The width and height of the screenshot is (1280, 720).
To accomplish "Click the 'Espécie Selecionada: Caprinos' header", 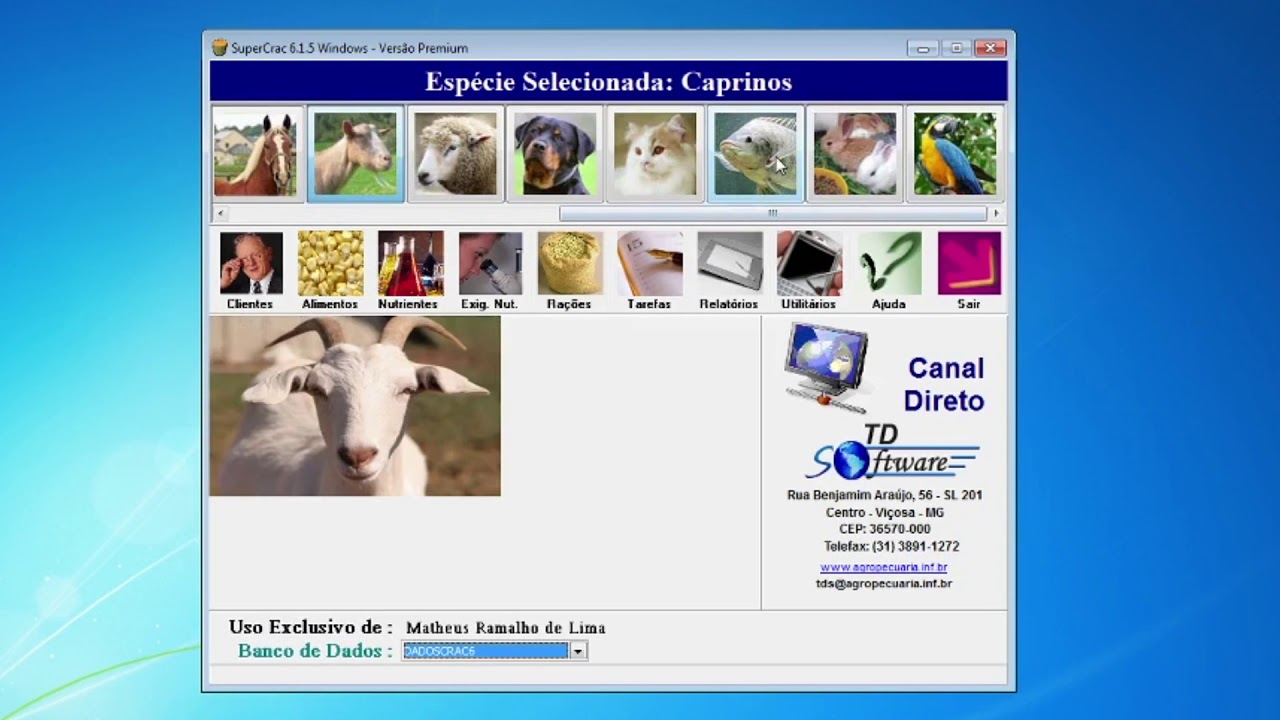I will (x=608, y=81).
